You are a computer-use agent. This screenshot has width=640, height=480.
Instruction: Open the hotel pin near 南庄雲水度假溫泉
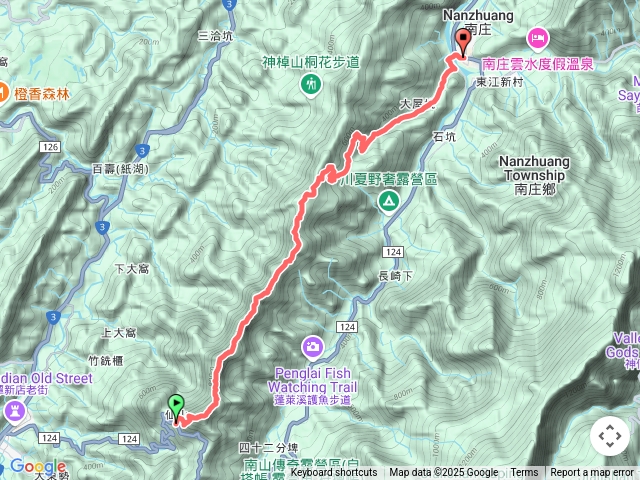538,40
